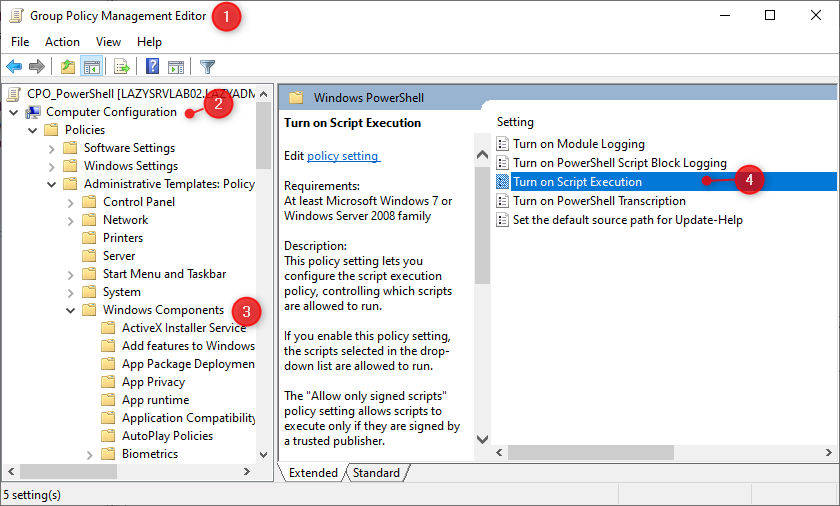Screen dimensions: 840x506
Task: Click the Export List toolbar icon
Action: (x=122, y=67)
